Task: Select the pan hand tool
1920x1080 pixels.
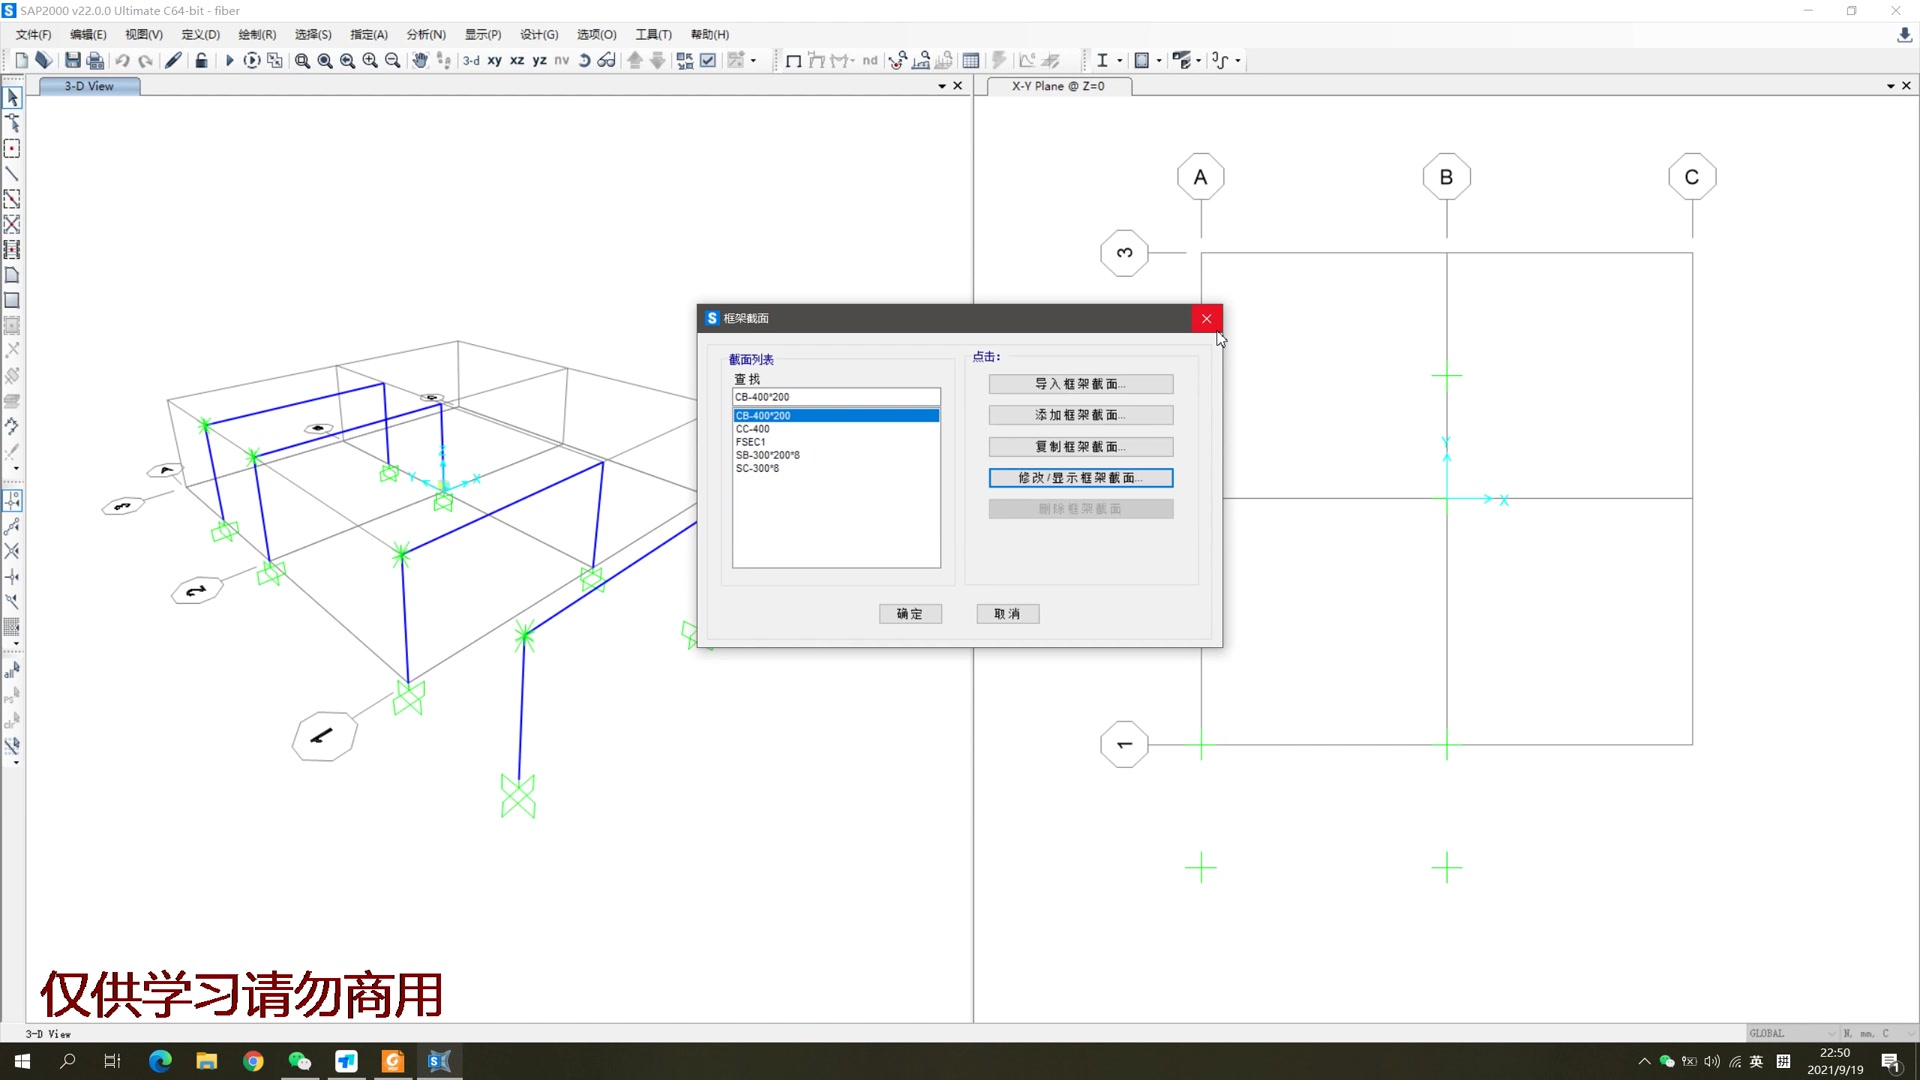Action: click(420, 61)
